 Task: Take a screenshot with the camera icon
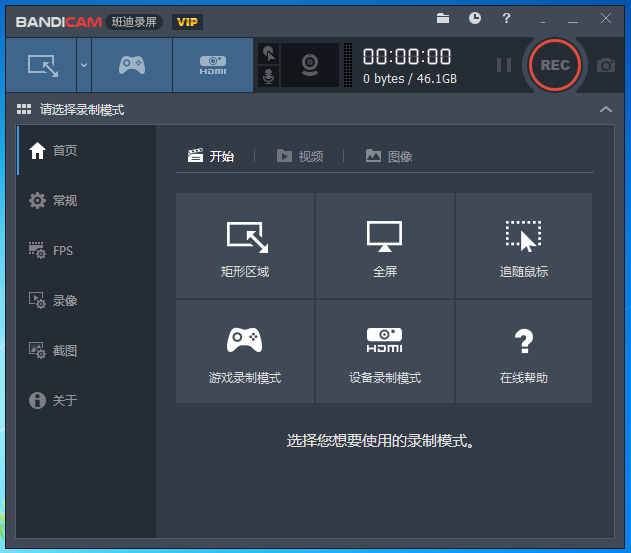tap(606, 65)
